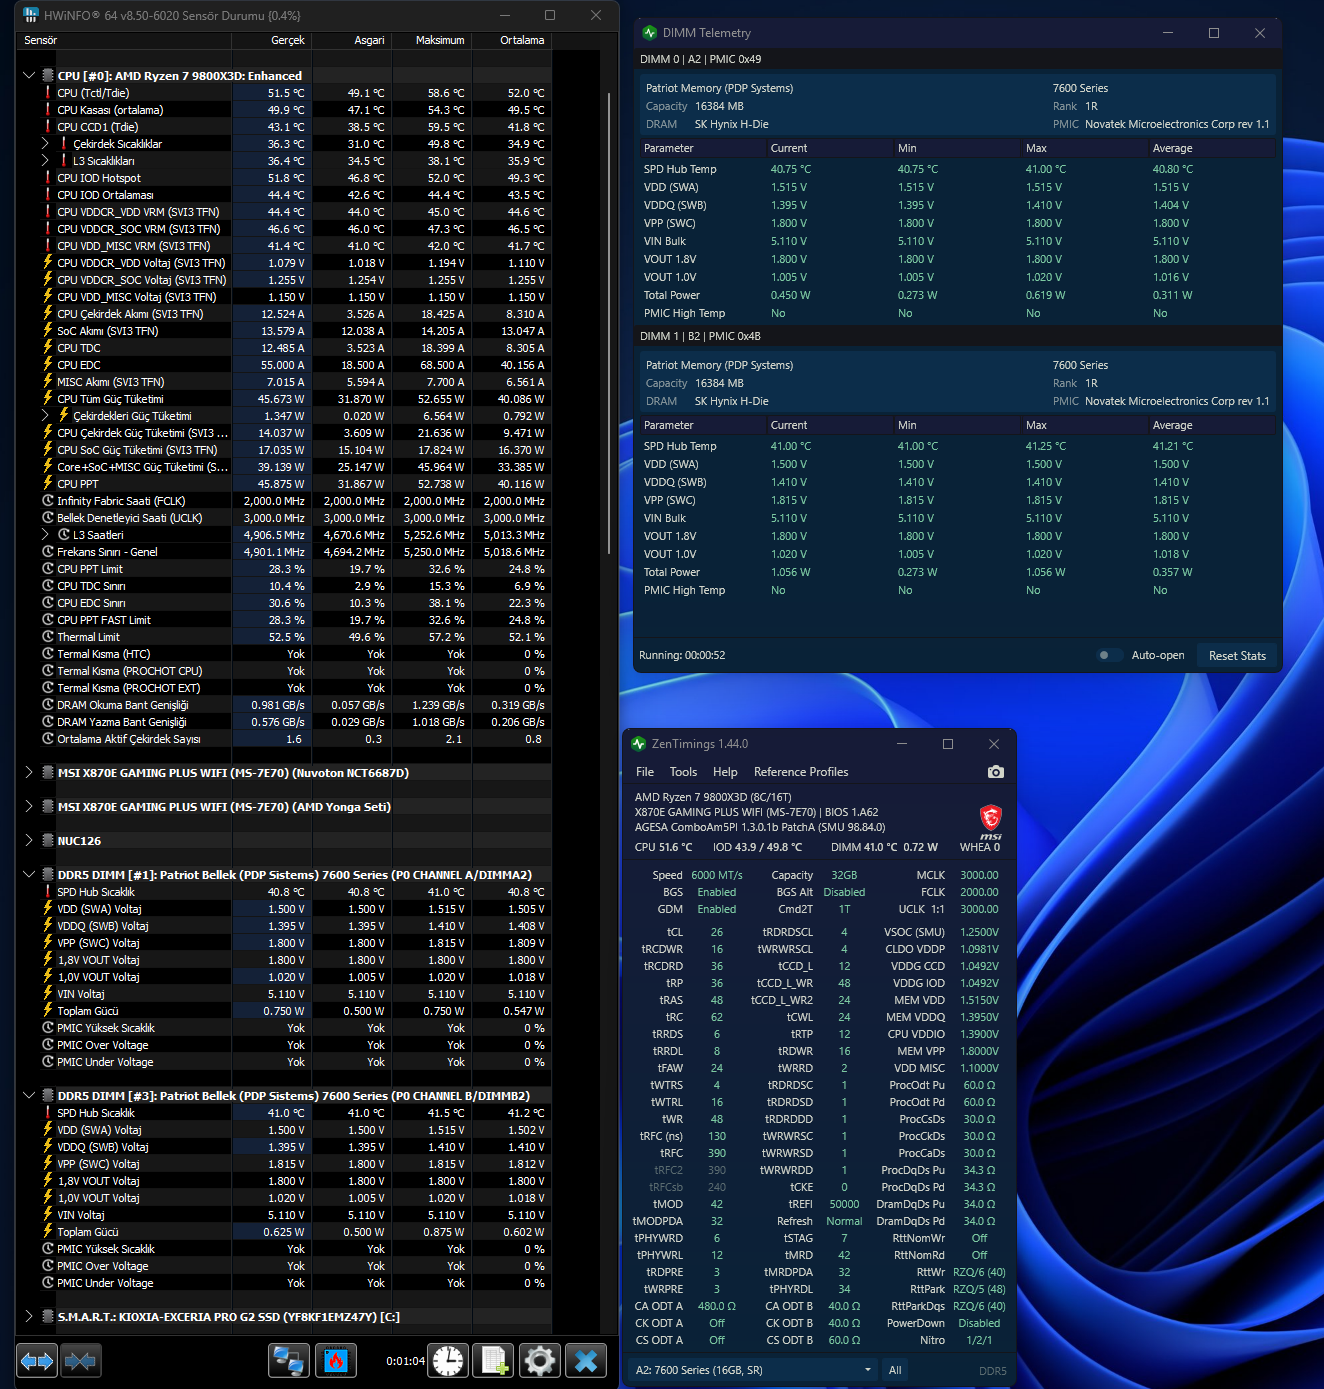Click the 6000 MT/s Speed value in ZenTimings
The height and width of the screenshot is (1389, 1324).
[717, 875]
